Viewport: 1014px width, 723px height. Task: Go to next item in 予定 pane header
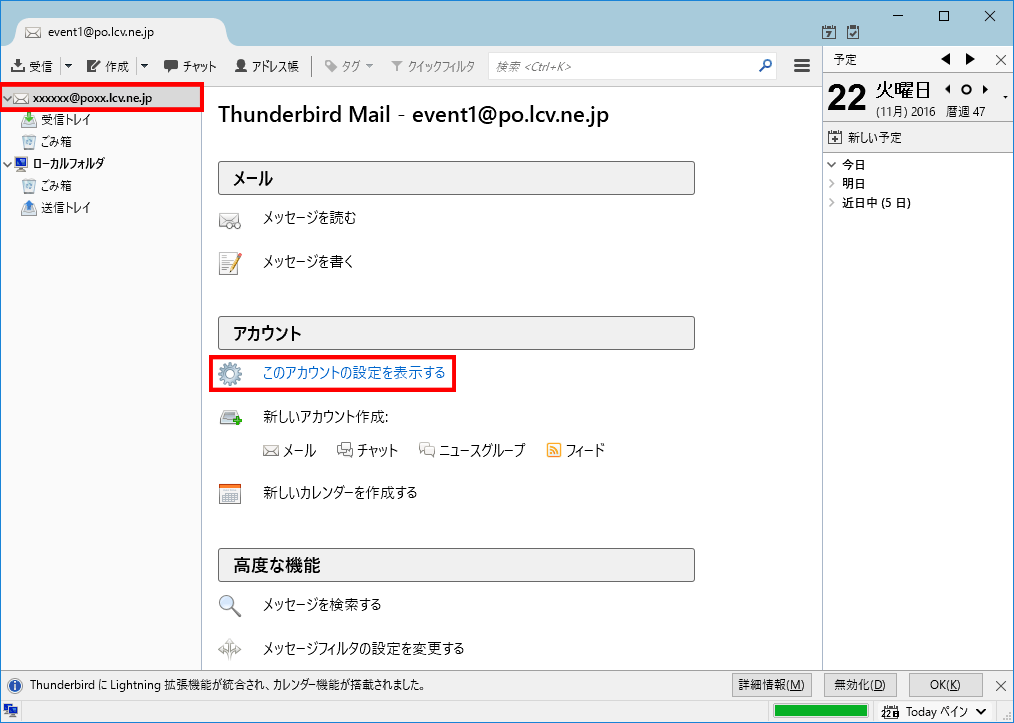pos(970,59)
